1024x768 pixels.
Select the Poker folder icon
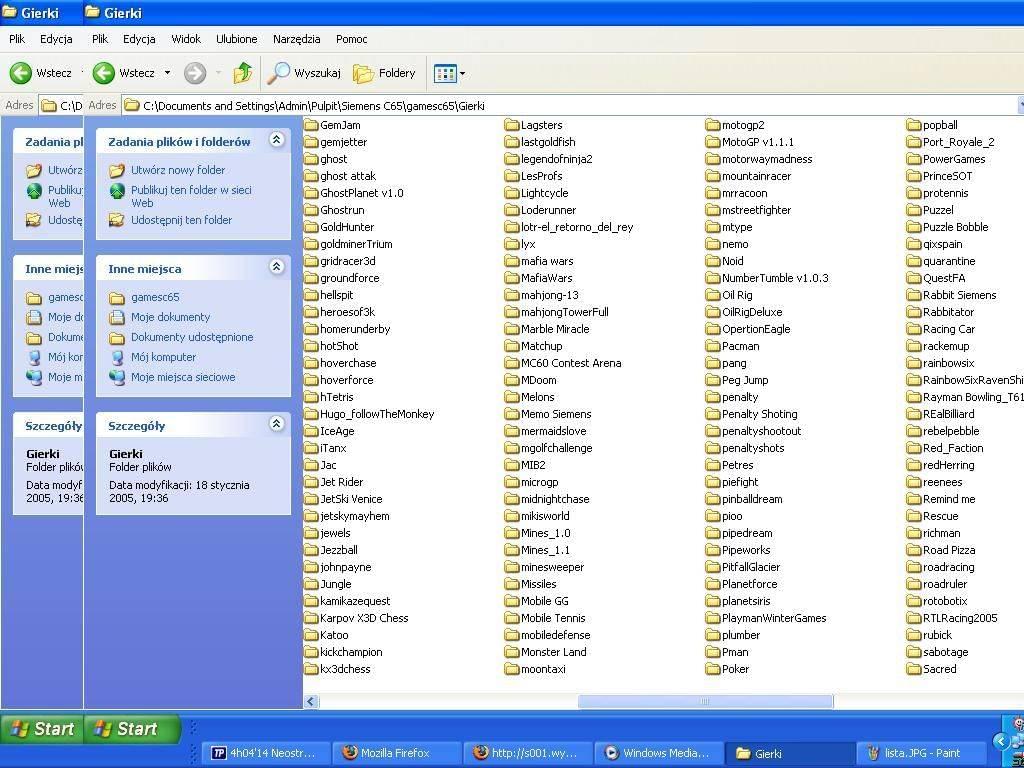pyautogui.click(x=712, y=669)
